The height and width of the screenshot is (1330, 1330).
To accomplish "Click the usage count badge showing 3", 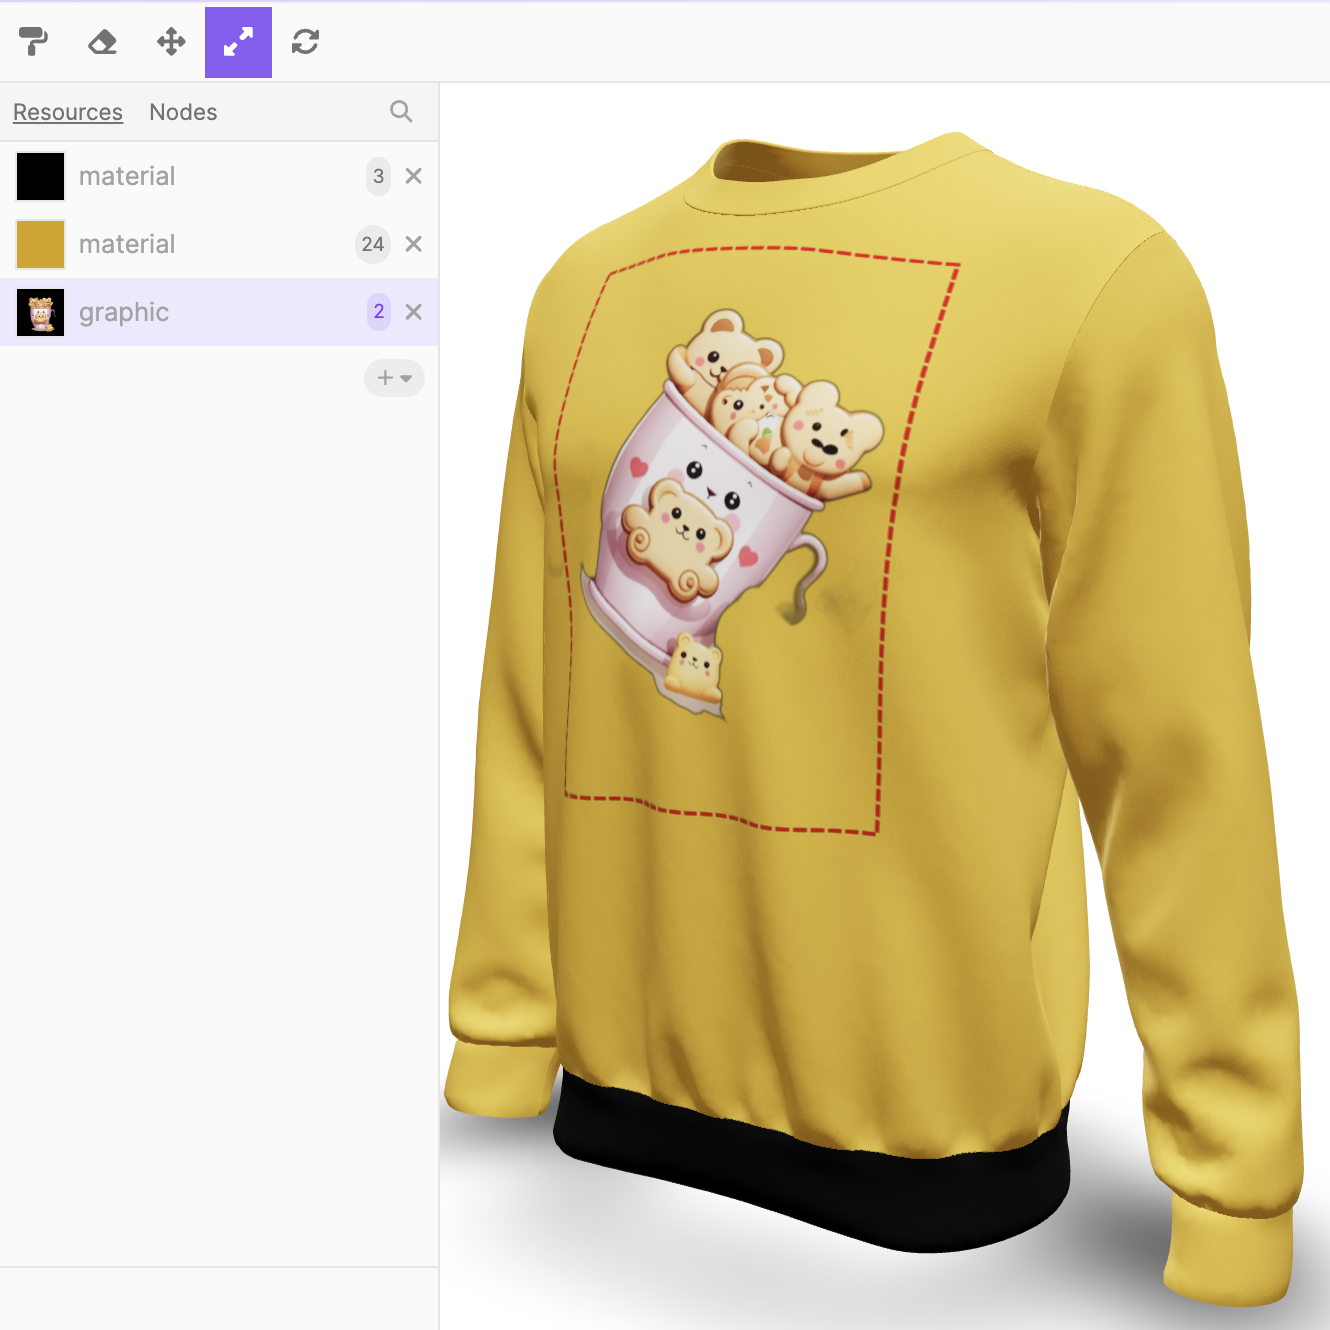I will click(378, 176).
